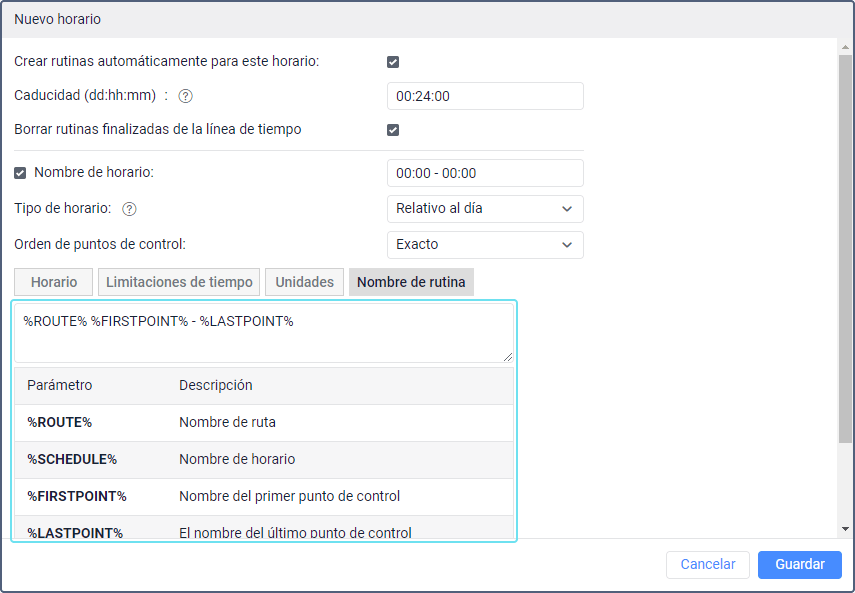The image size is (855, 593).
Task: Switch to the Horario tab
Action: pos(53,282)
